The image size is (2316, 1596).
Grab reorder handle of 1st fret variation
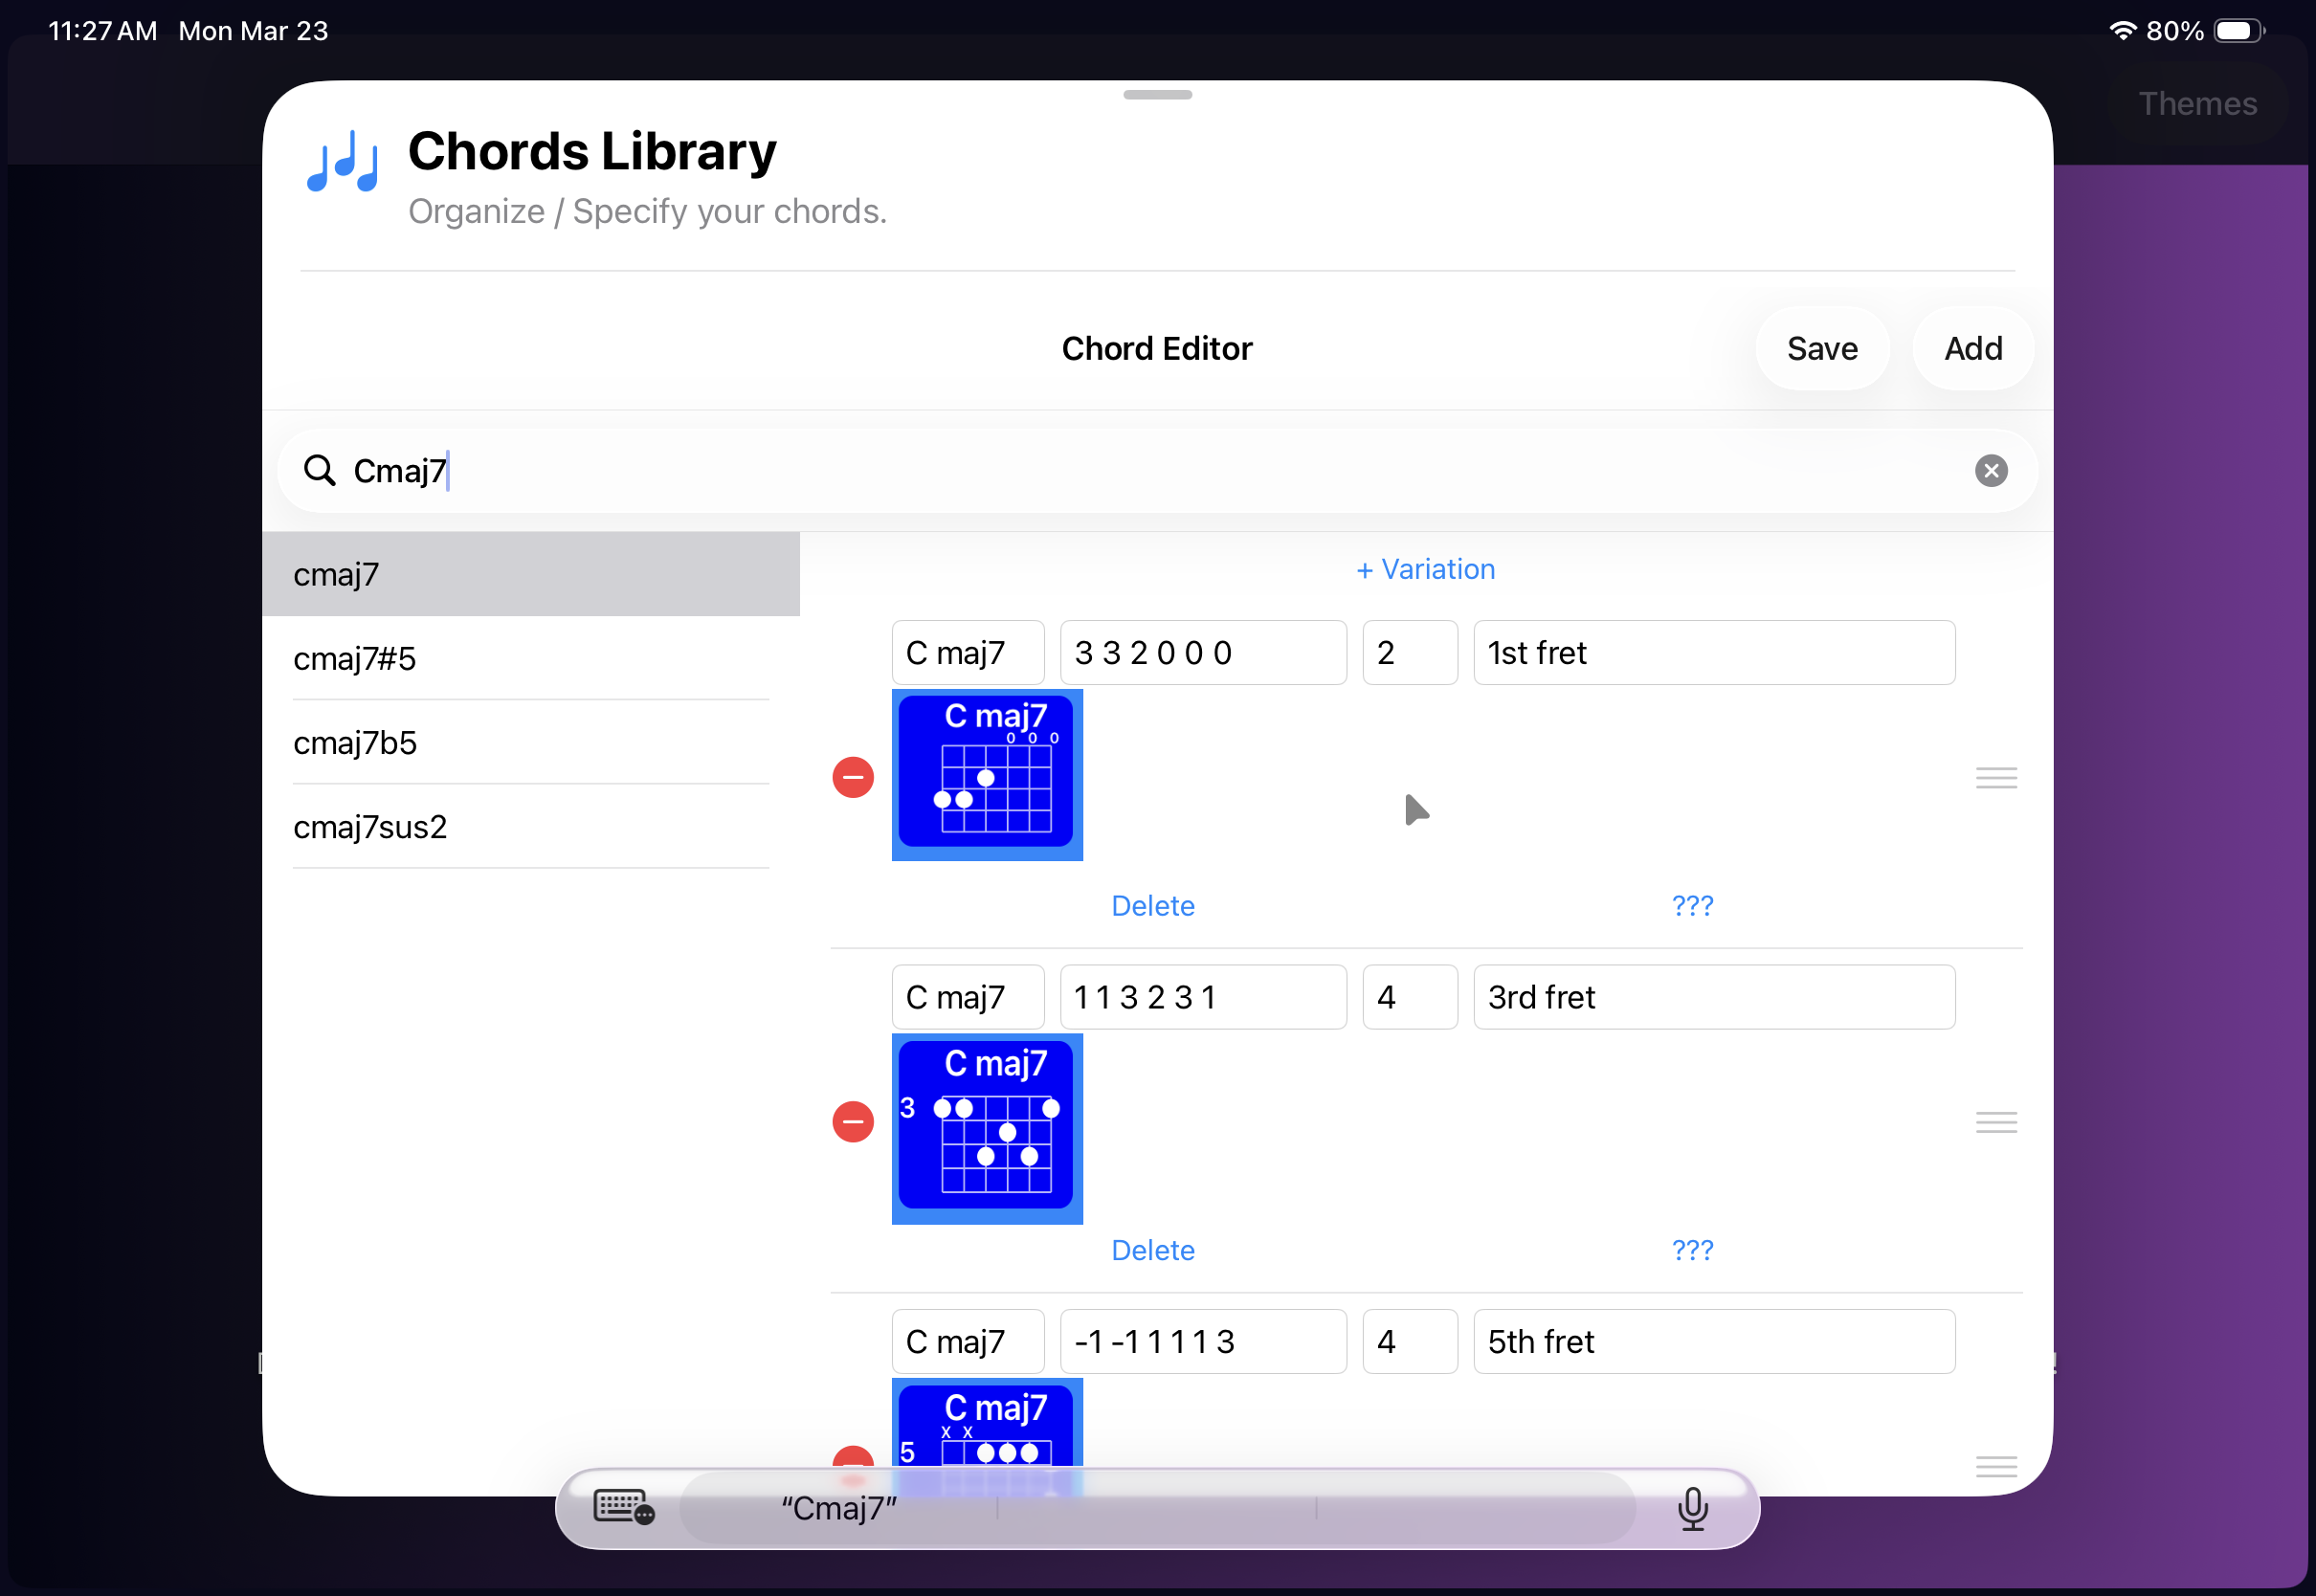coord(1995,777)
